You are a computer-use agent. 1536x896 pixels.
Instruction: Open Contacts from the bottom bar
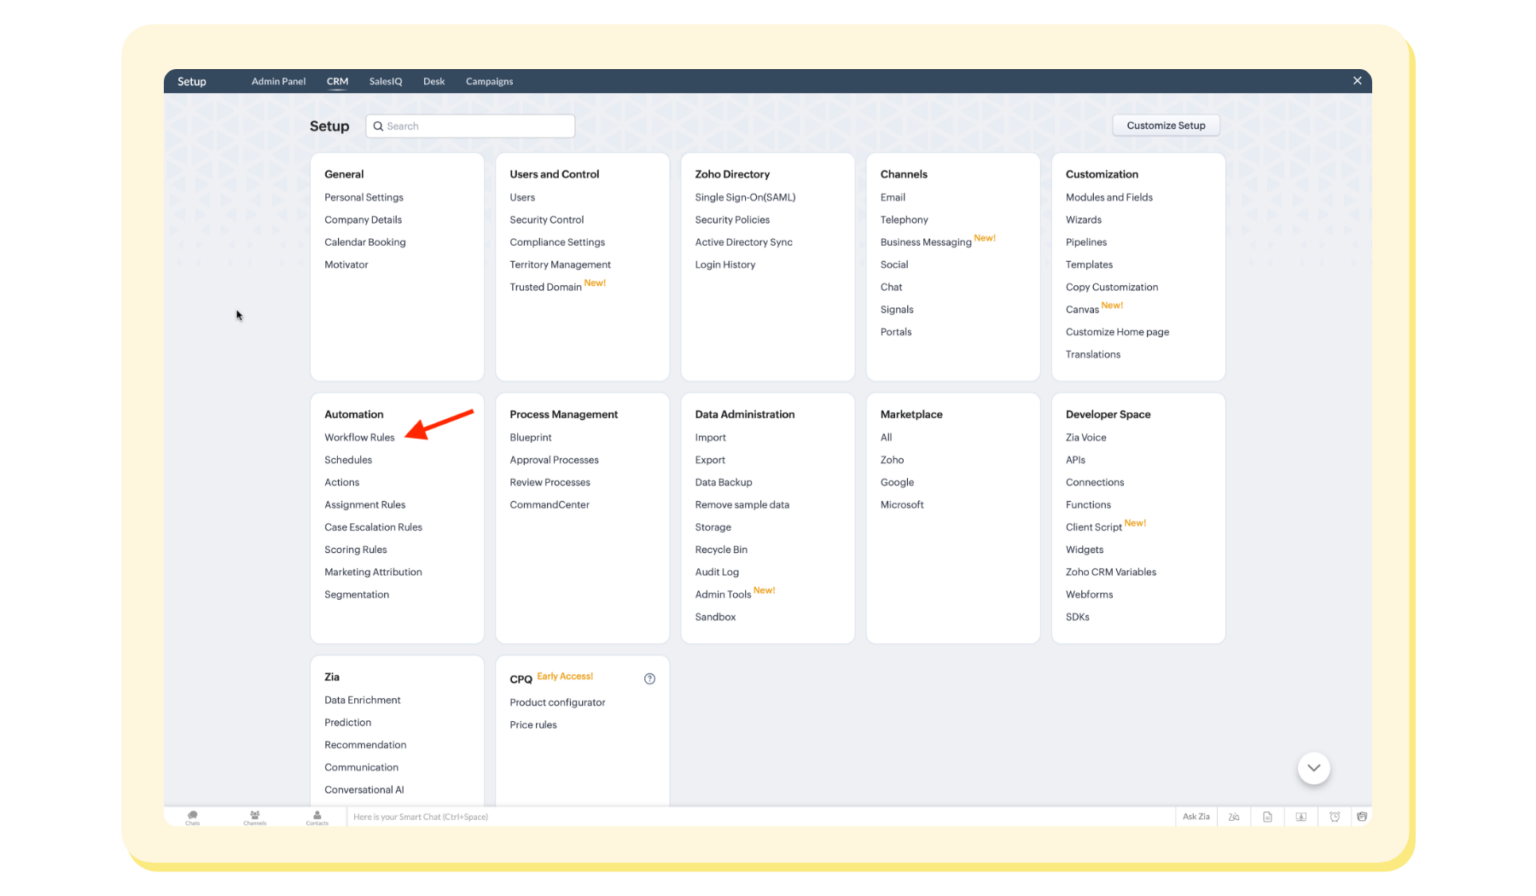[x=317, y=816]
